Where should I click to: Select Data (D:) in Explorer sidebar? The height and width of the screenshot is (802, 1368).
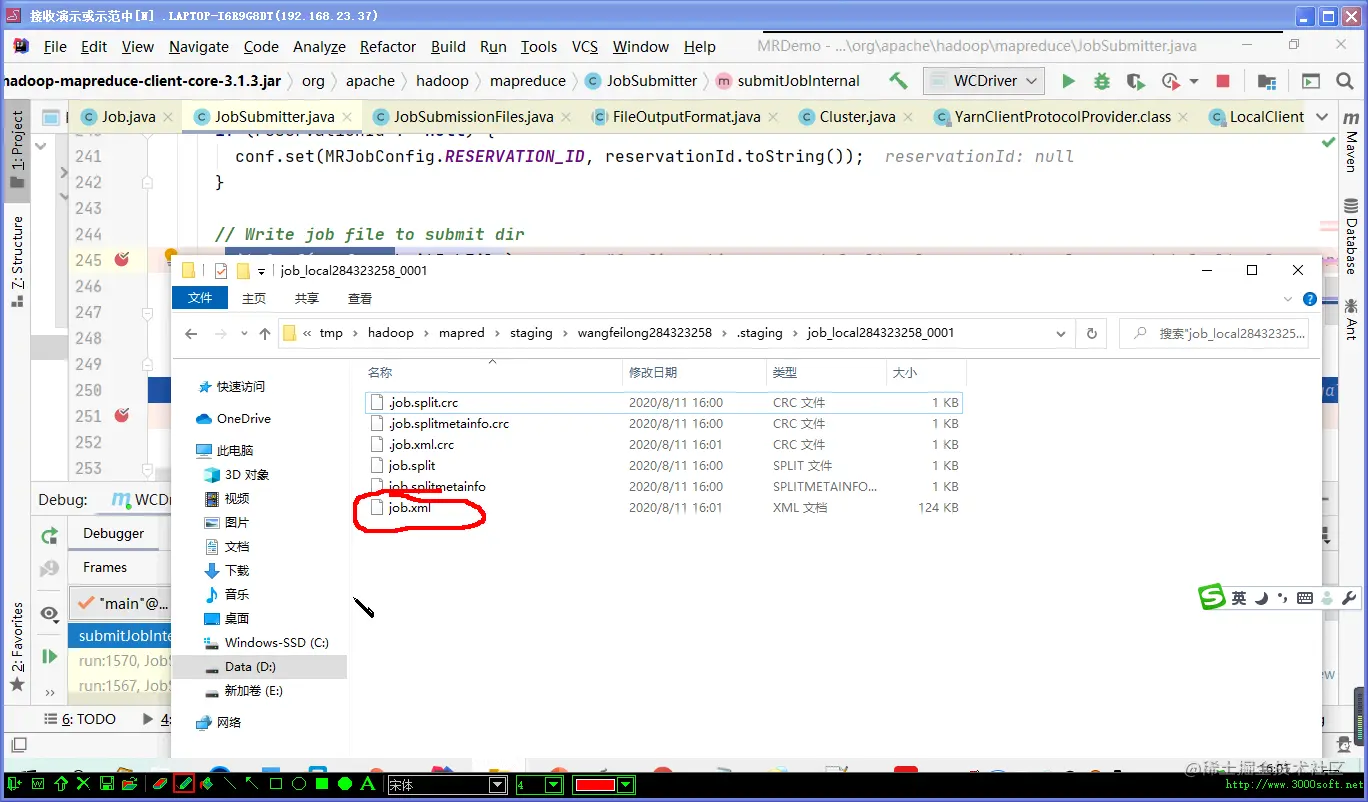click(260, 667)
